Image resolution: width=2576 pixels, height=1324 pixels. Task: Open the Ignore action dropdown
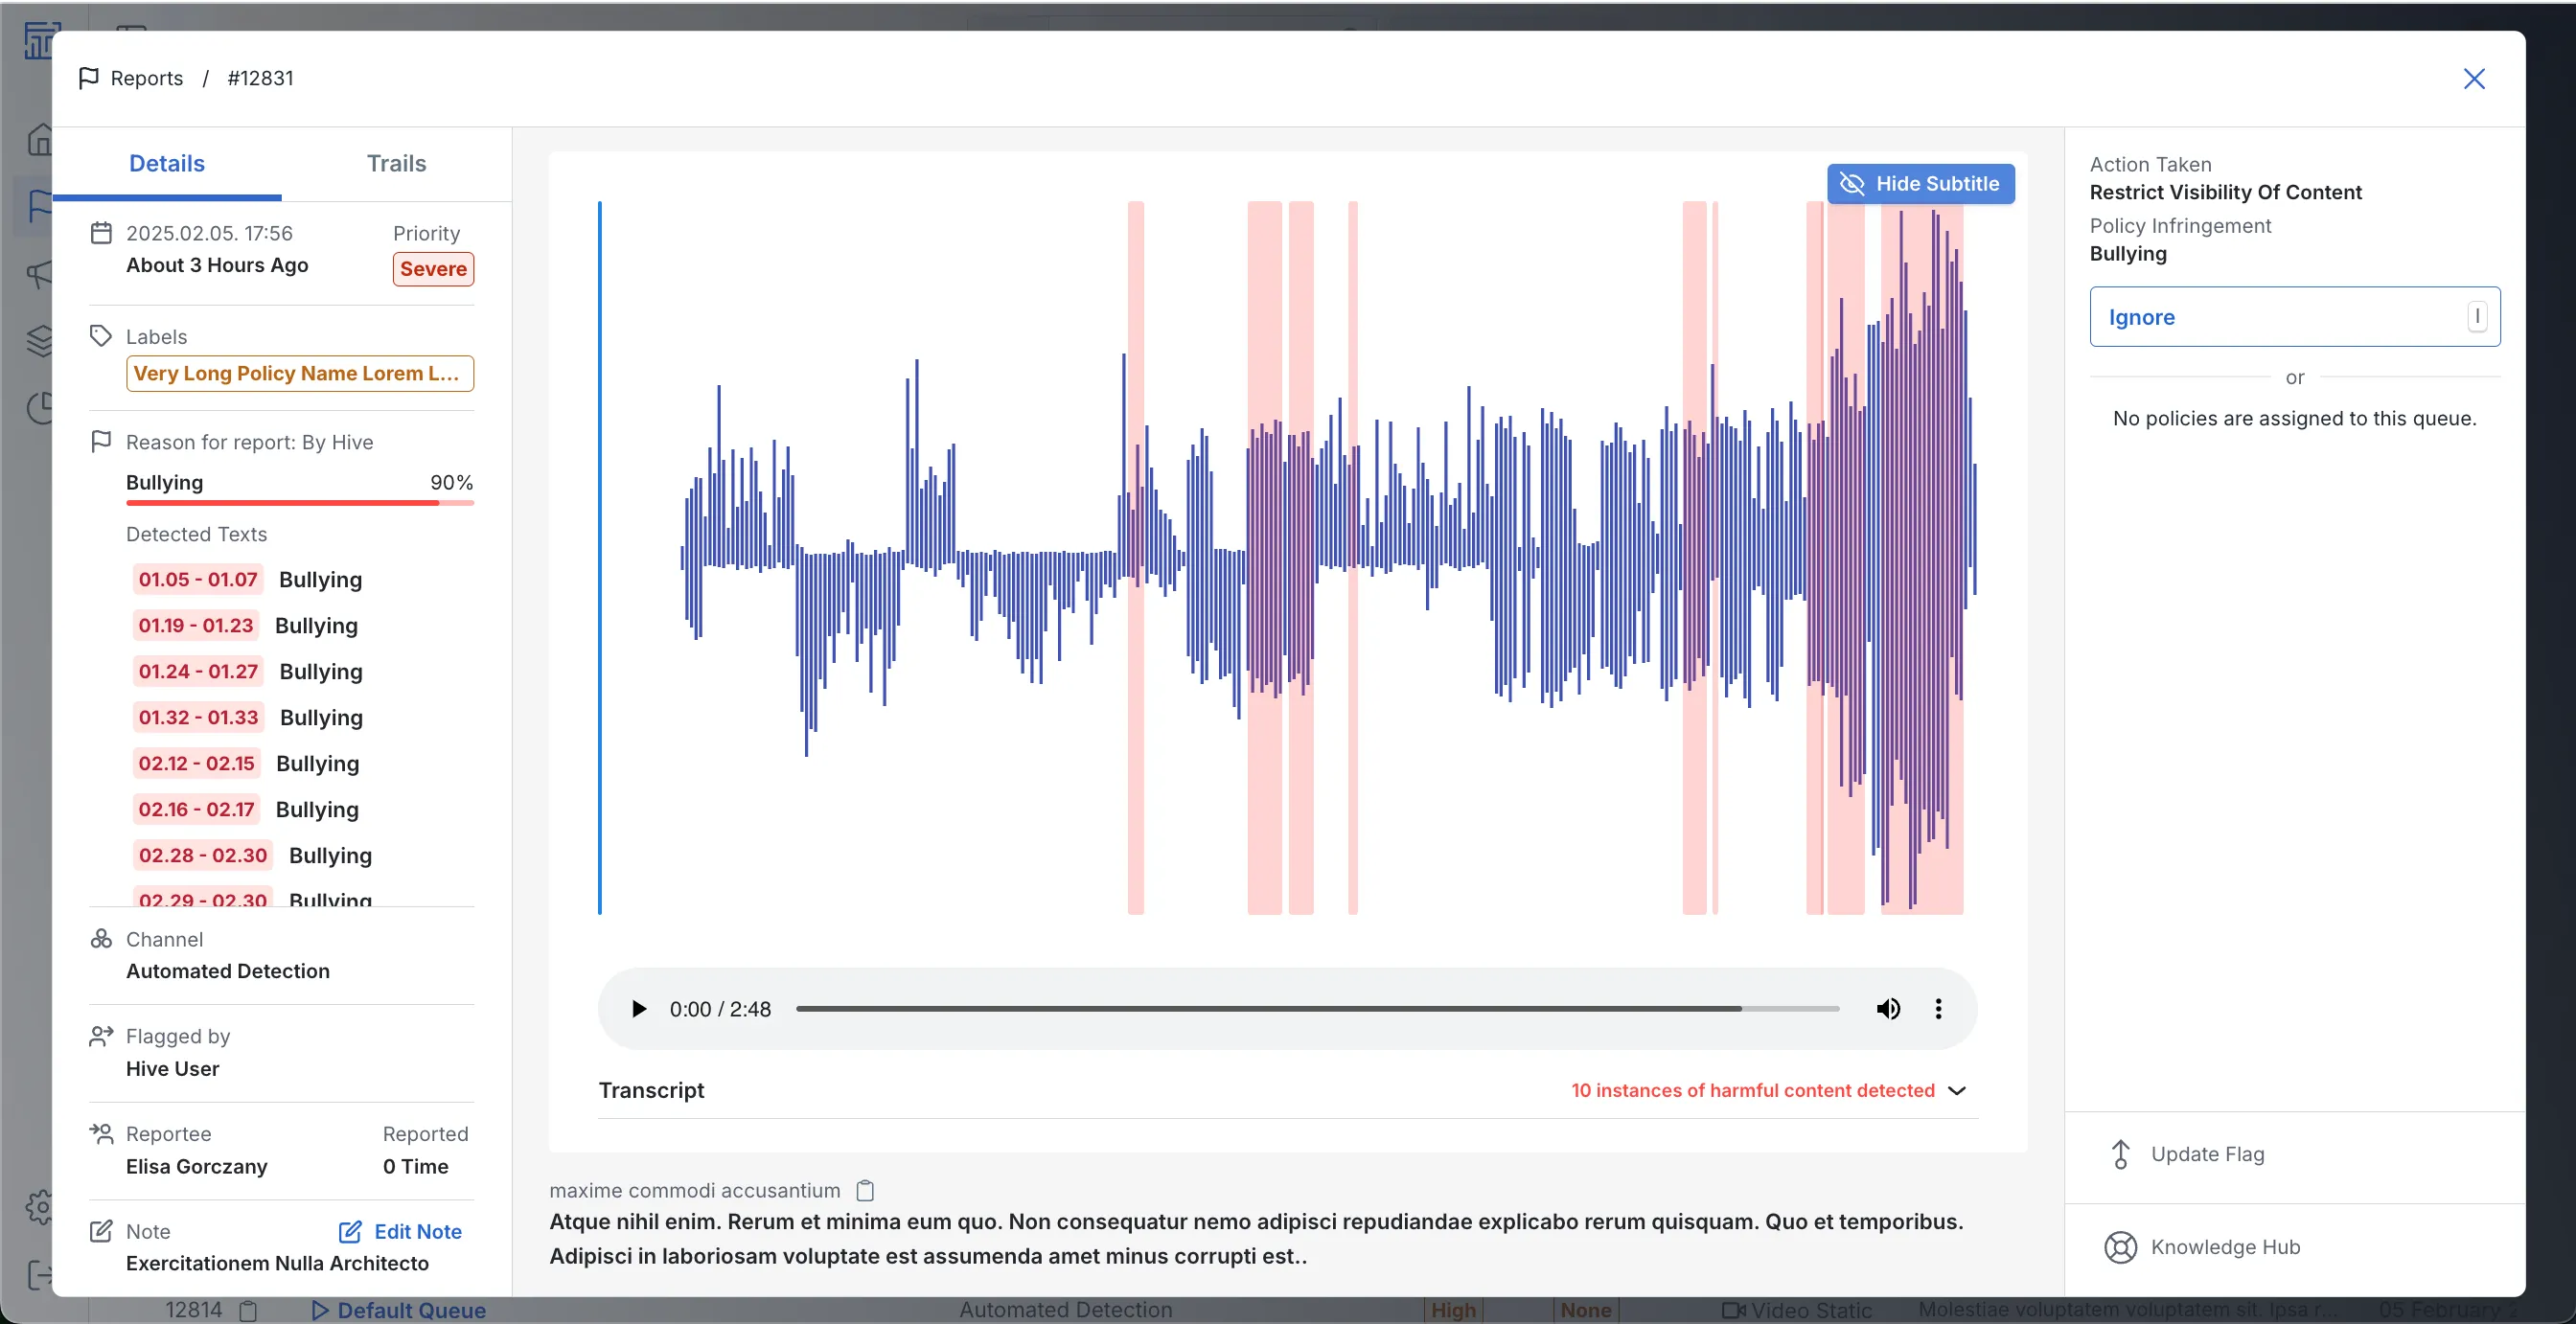pyautogui.click(x=2295, y=317)
